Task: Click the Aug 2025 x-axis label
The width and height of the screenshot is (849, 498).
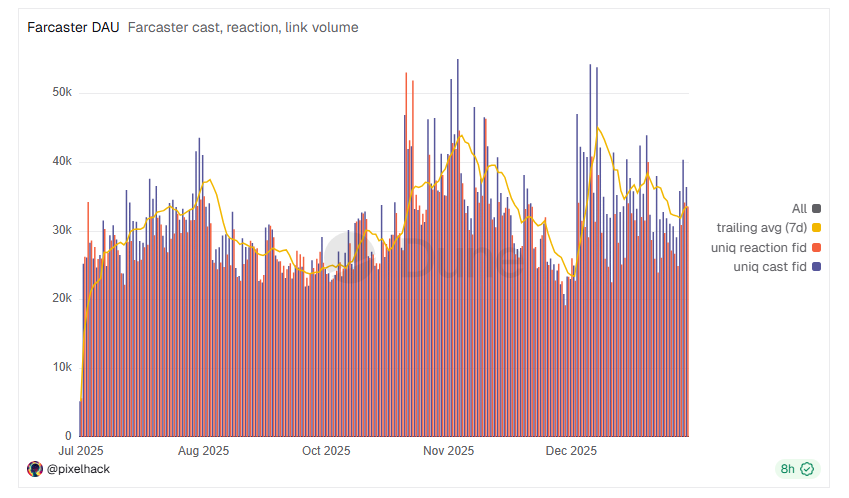Action: pos(203,451)
